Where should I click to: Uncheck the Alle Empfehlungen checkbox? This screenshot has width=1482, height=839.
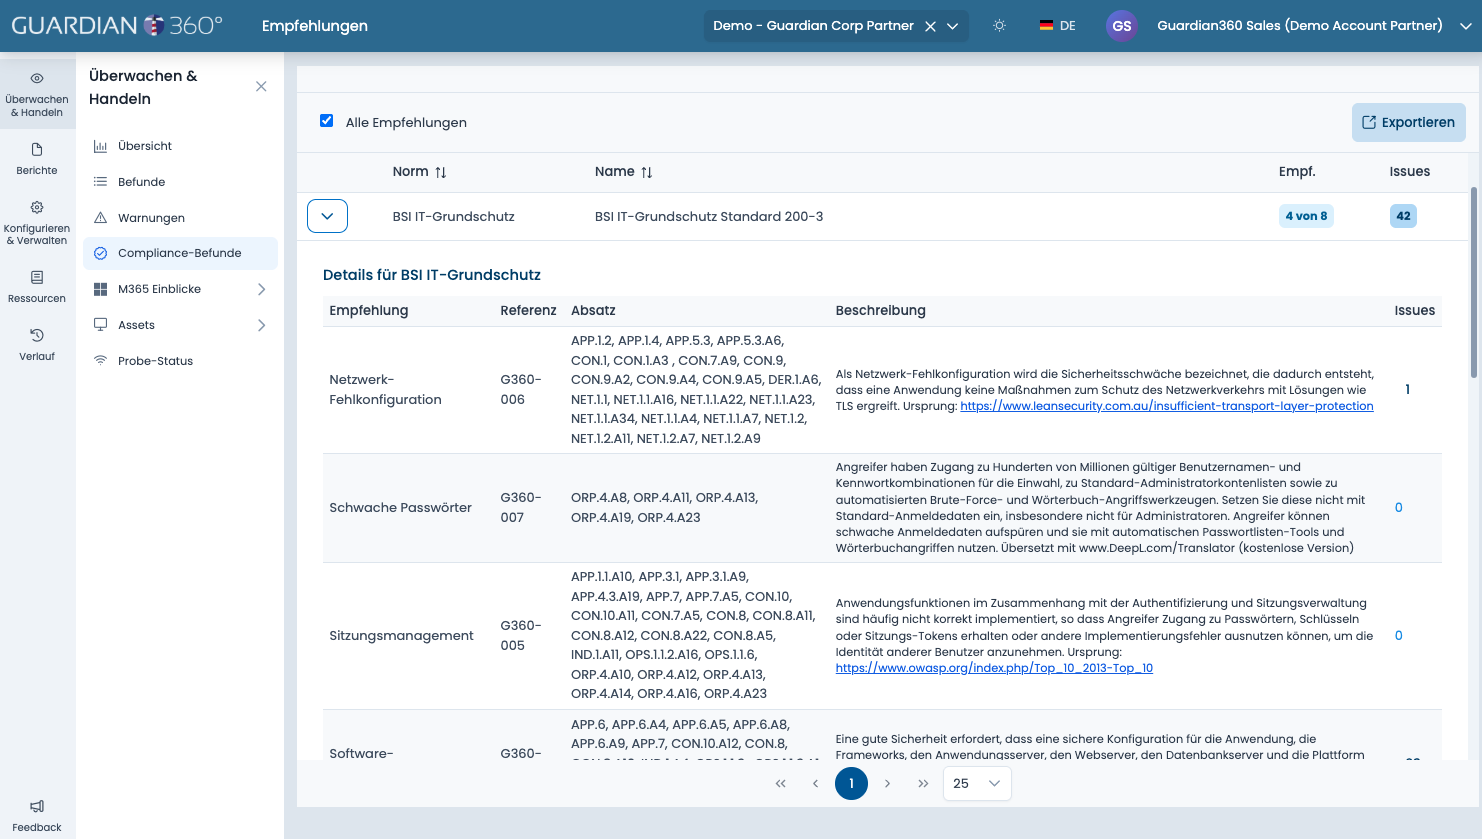(x=326, y=121)
